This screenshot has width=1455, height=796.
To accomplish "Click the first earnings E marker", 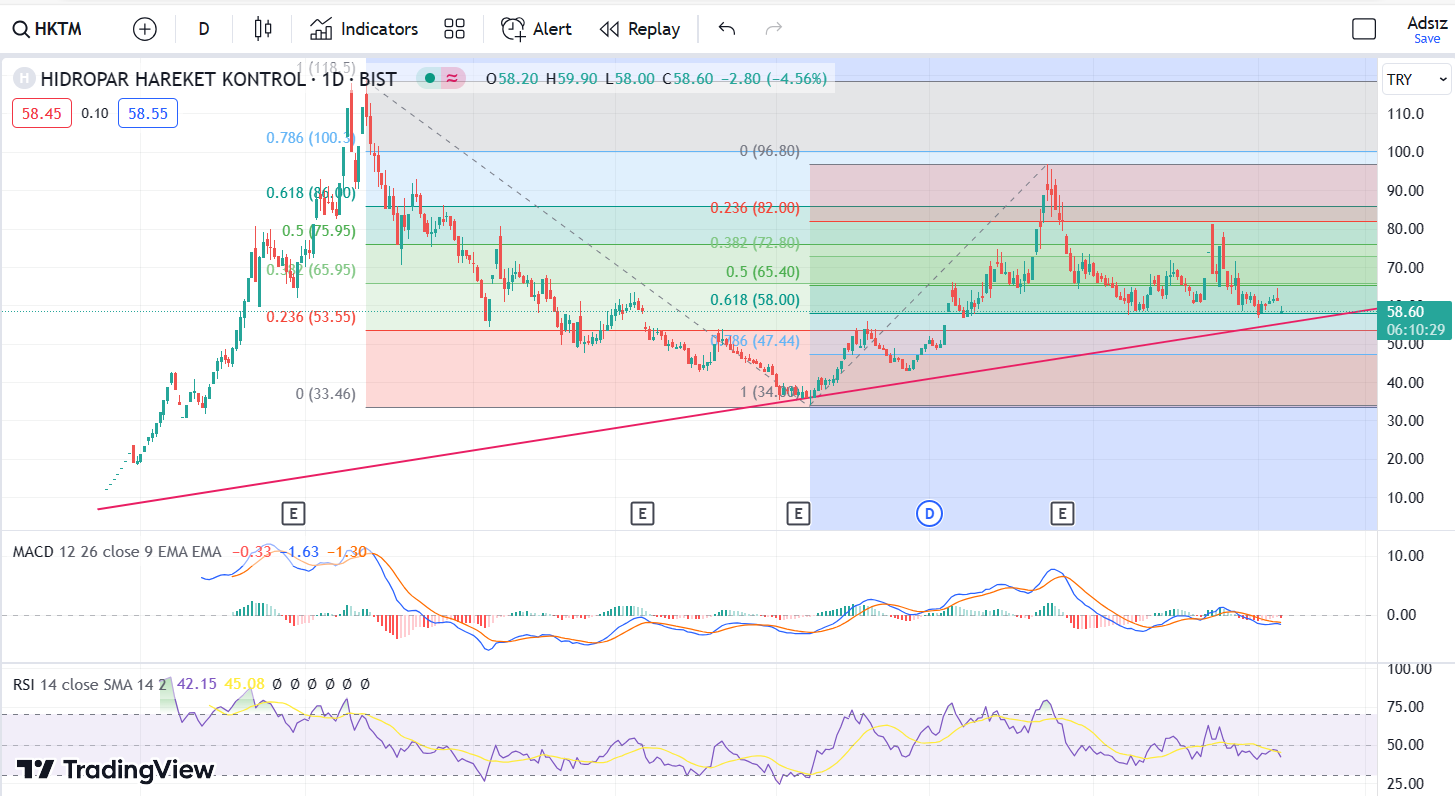I will pos(293,514).
